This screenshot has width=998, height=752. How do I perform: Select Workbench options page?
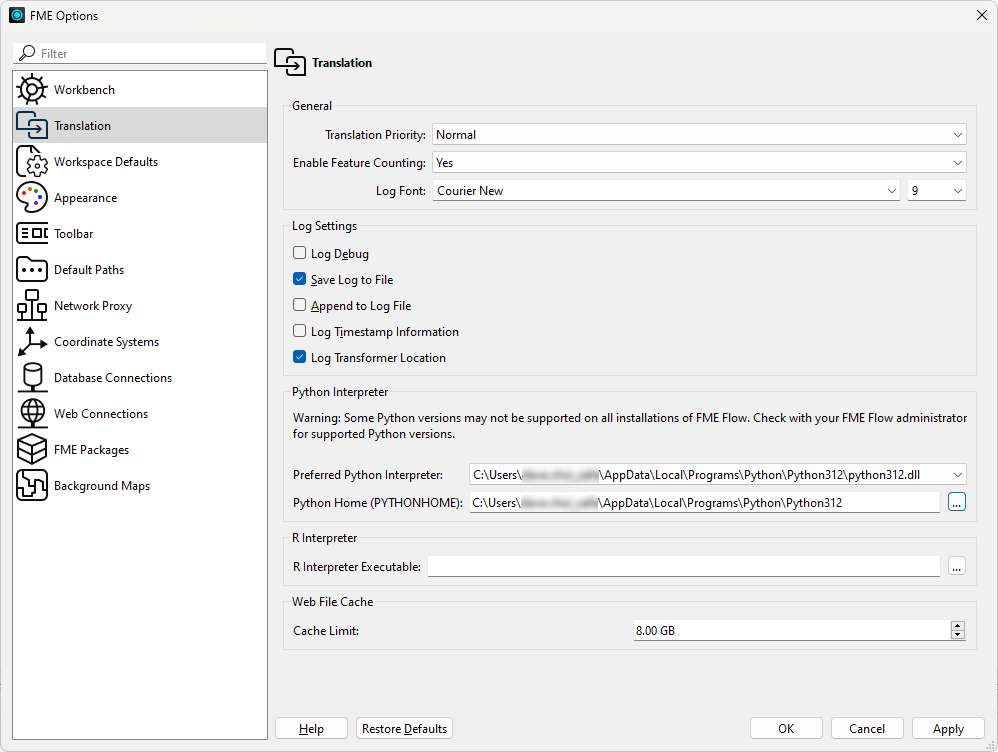click(x=140, y=89)
